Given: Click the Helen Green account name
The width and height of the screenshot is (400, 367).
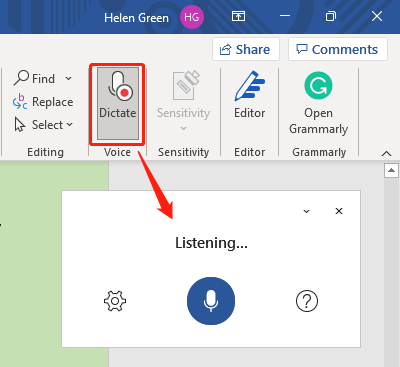Looking at the screenshot, I should click(x=136, y=18).
